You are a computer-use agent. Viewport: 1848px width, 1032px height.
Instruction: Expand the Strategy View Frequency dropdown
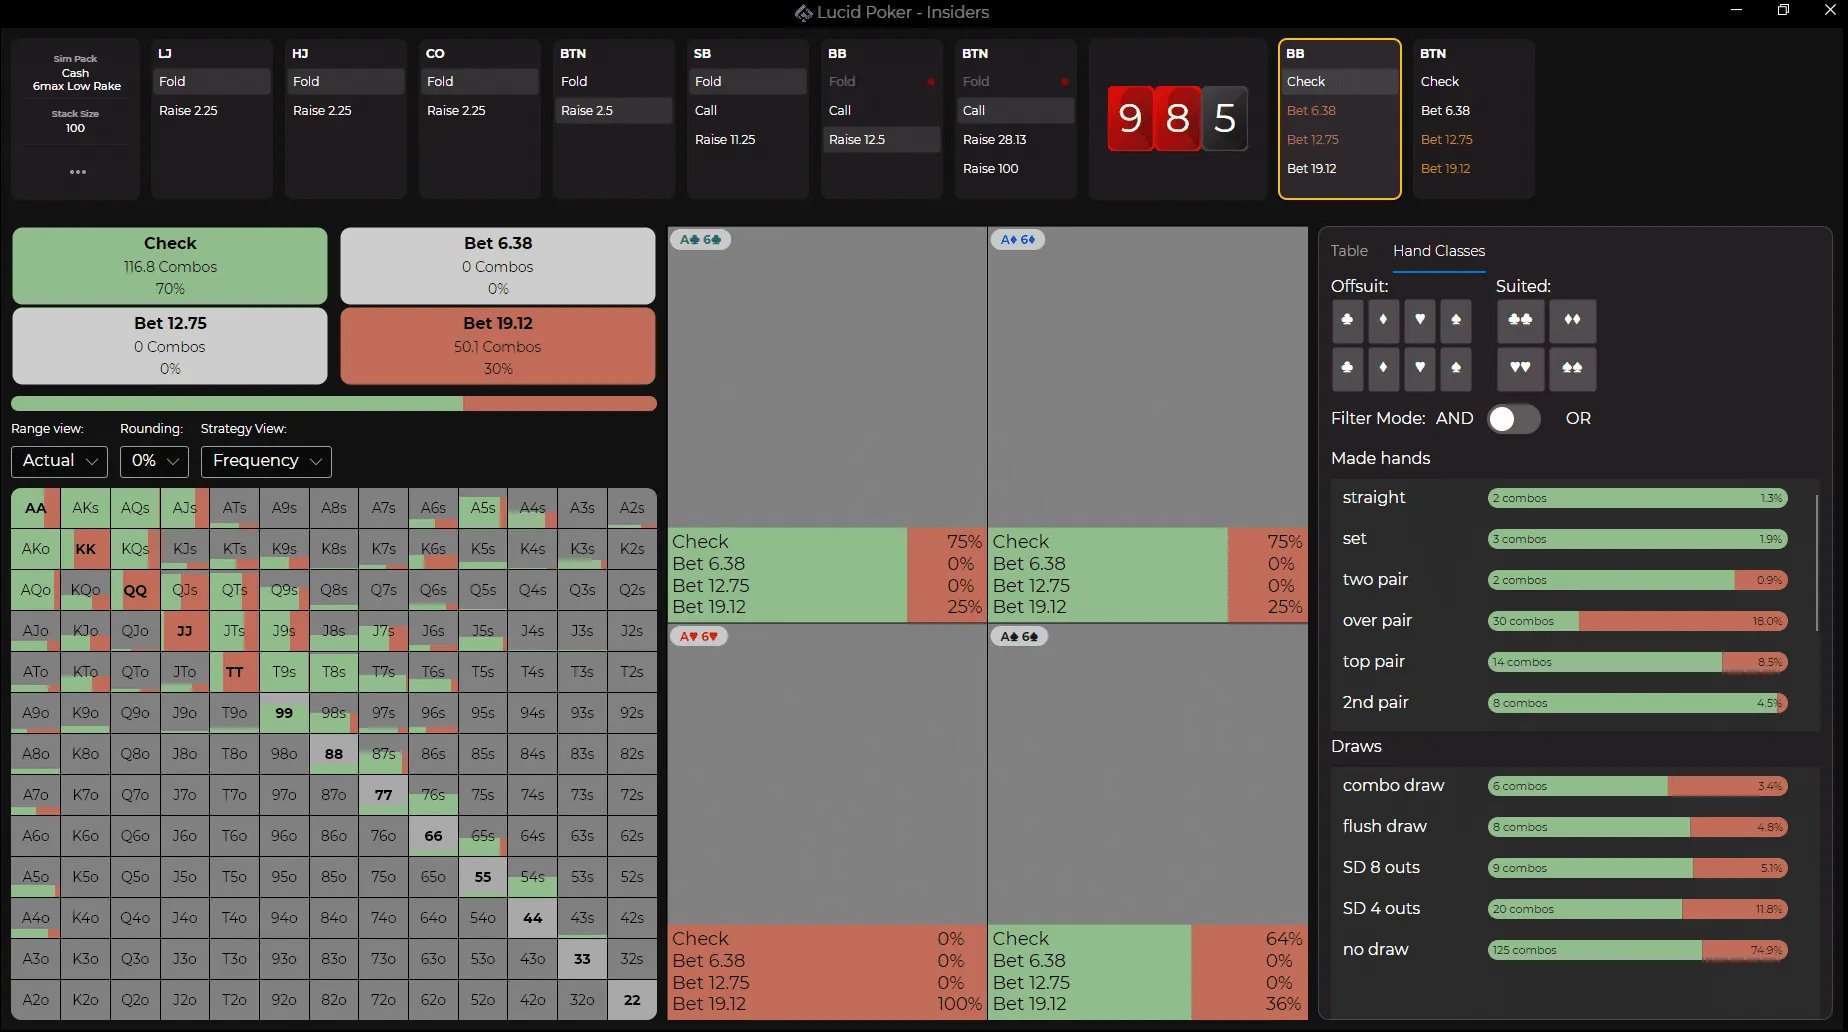pos(266,461)
